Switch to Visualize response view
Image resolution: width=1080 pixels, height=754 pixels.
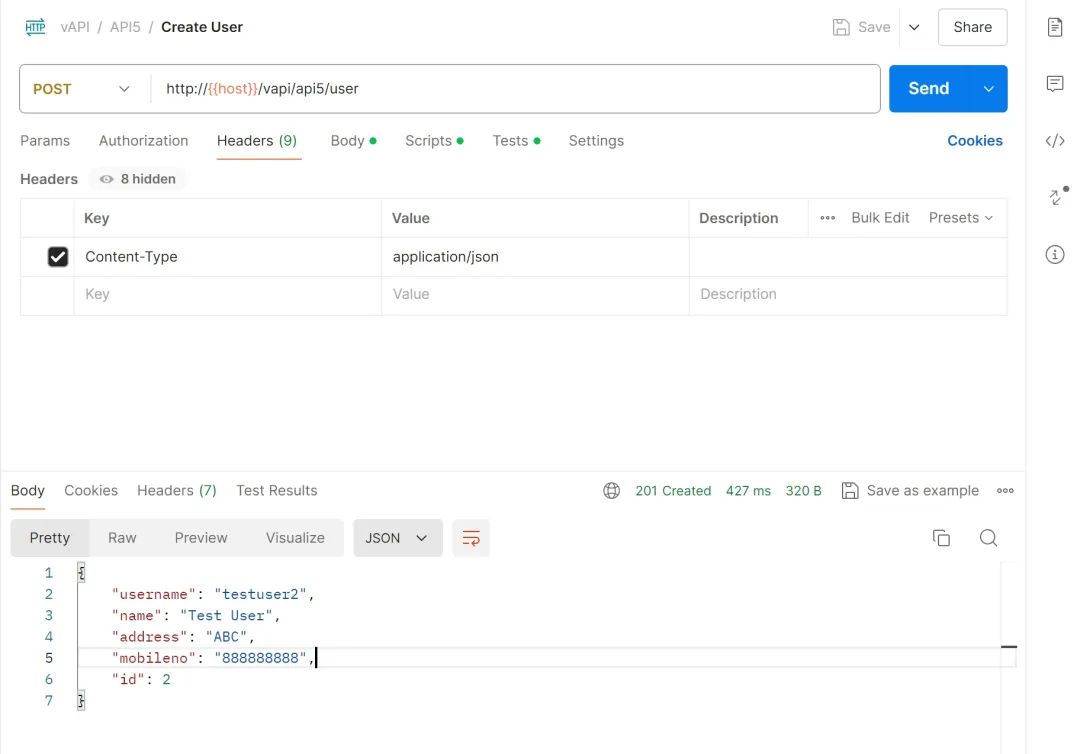(295, 538)
